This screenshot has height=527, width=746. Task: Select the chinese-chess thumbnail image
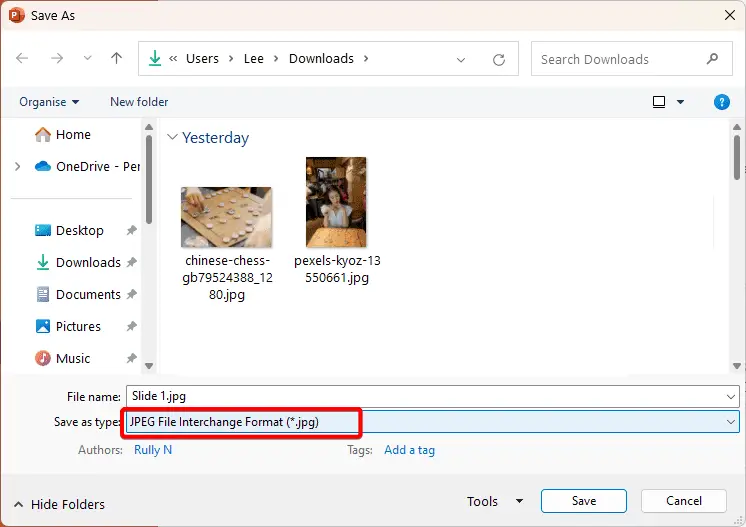[226, 217]
